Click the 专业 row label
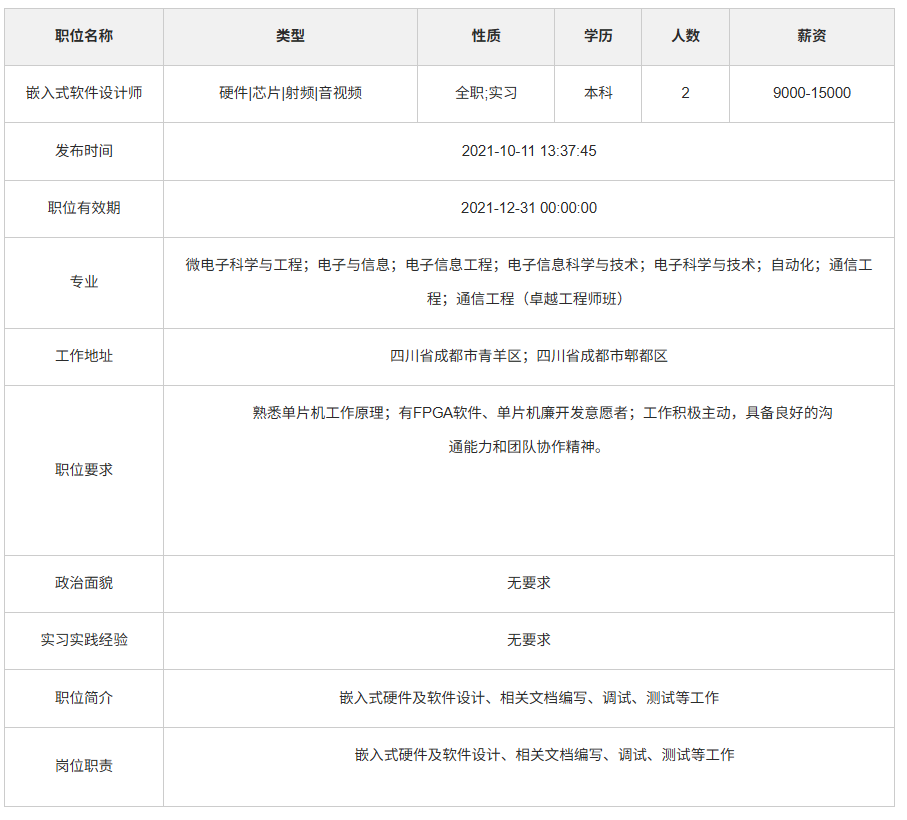 coord(84,282)
